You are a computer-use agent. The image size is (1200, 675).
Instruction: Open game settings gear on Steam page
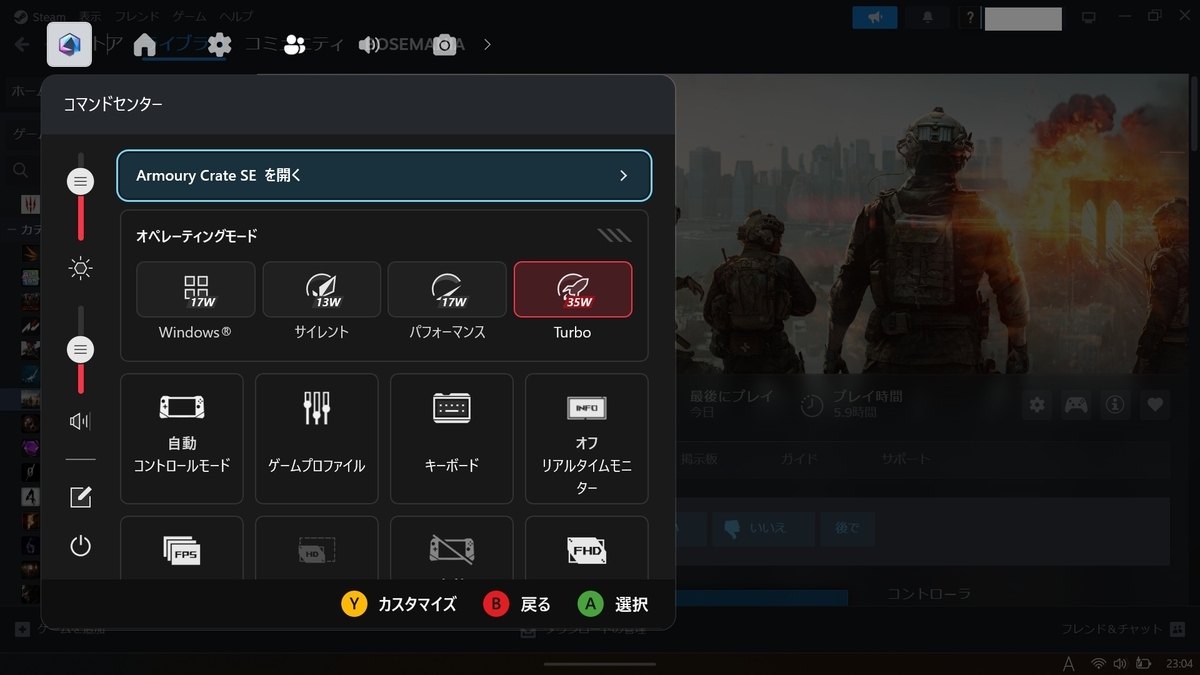tap(1037, 405)
